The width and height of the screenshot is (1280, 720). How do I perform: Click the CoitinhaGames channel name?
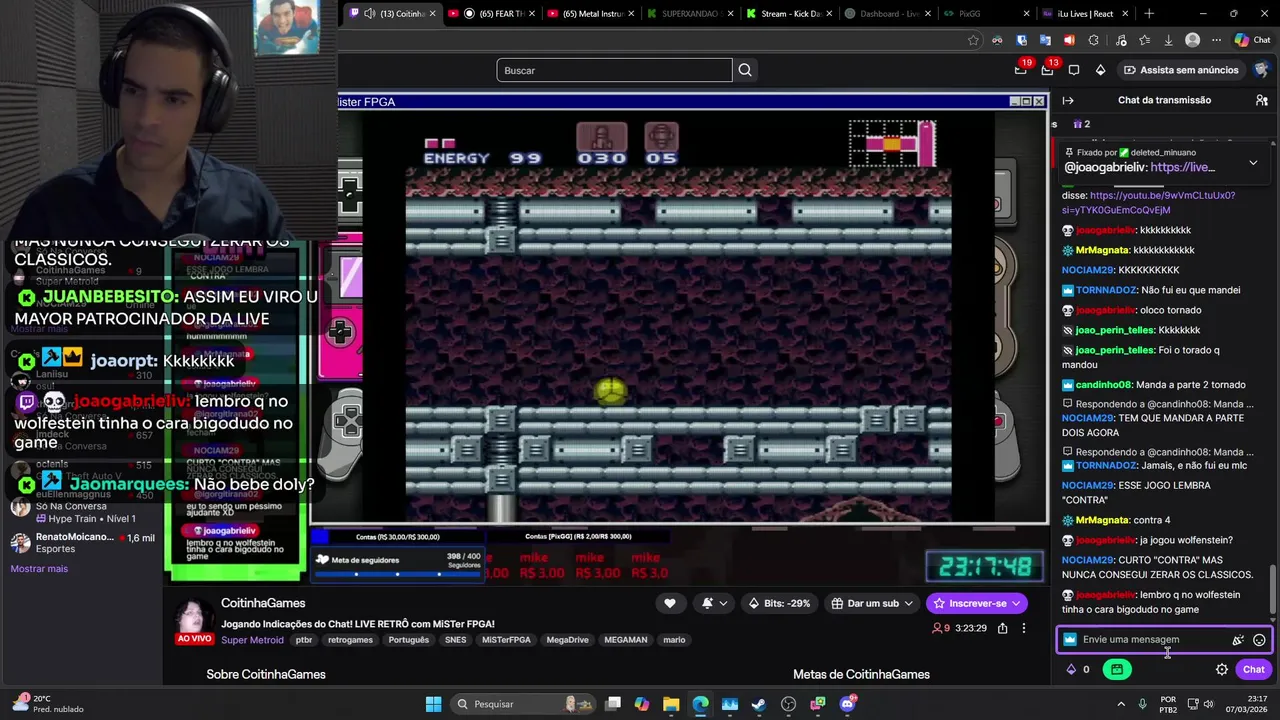(x=263, y=603)
